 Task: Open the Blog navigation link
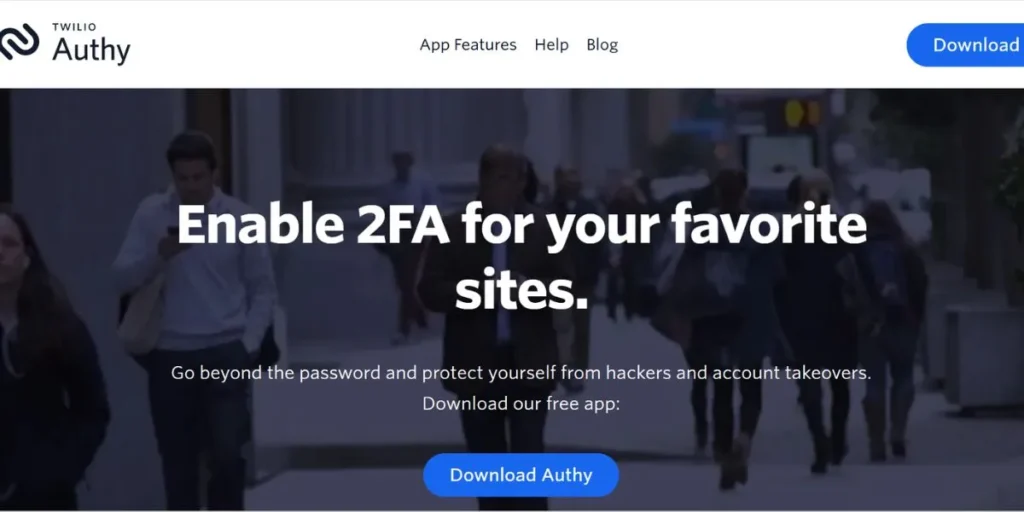pos(601,44)
